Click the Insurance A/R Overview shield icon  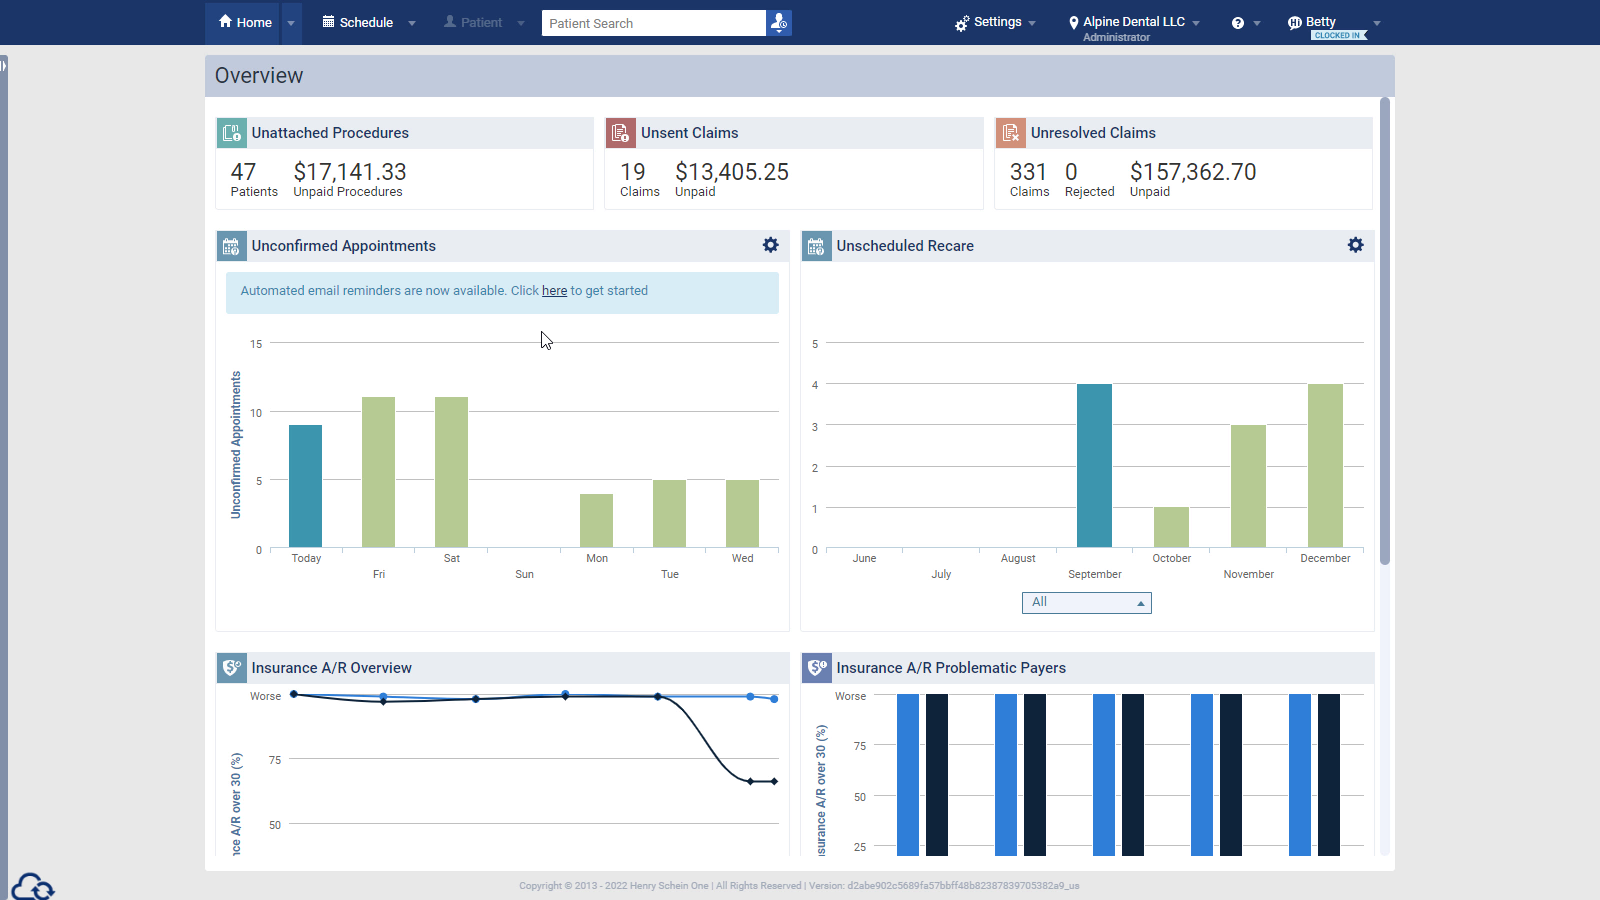(x=232, y=668)
